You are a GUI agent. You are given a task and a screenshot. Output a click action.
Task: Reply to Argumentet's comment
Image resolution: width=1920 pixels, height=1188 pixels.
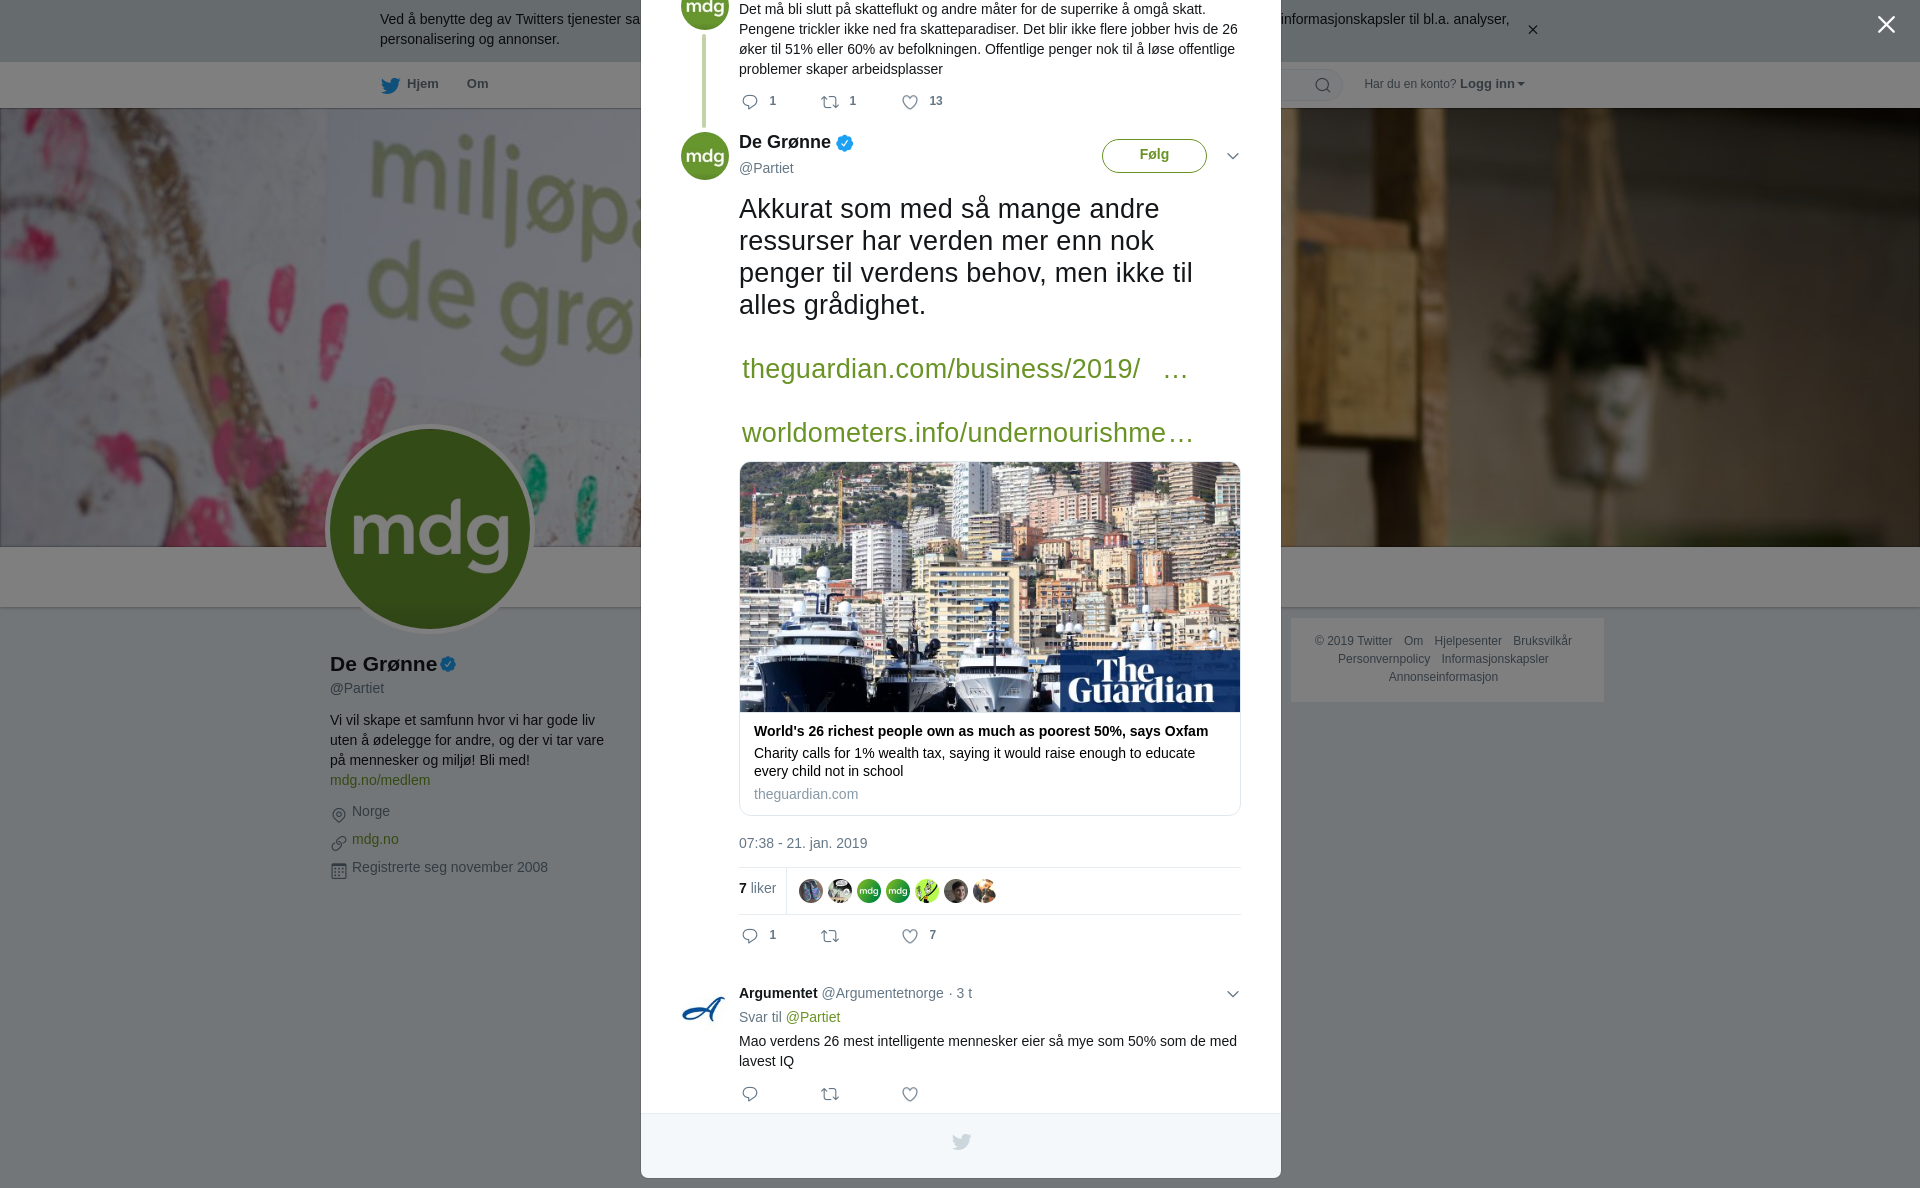click(x=750, y=1095)
